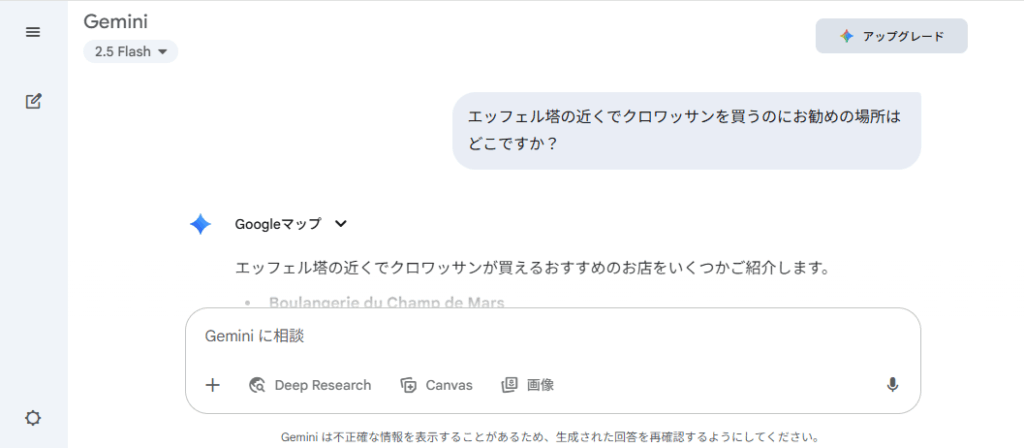Screen dimensions: 1024x448
Task: Click the 画像 image icon
Action: (x=509, y=385)
